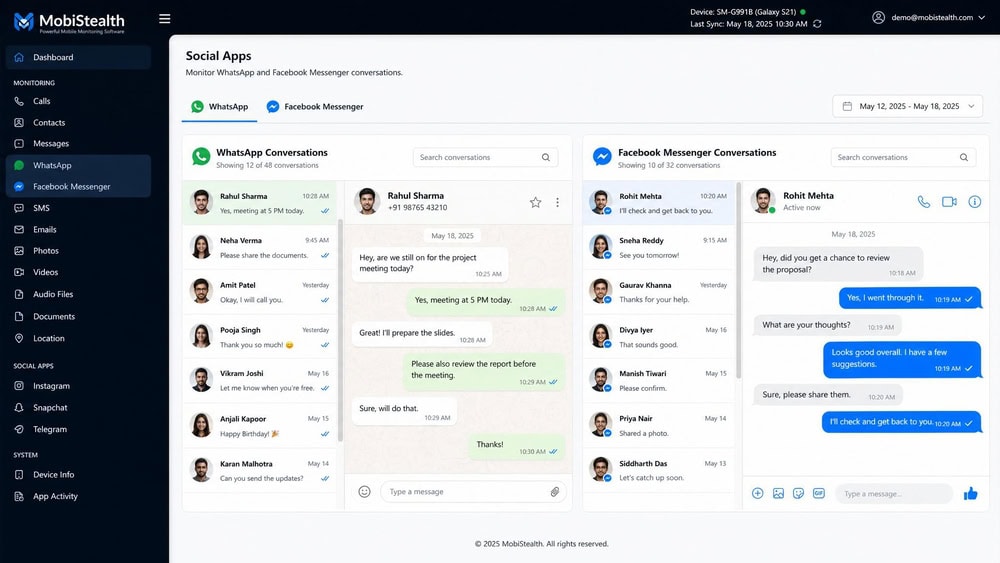
Task: Click search magnifier in Facebook Messenger Conversations
Action: pyautogui.click(x=964, y=157)
